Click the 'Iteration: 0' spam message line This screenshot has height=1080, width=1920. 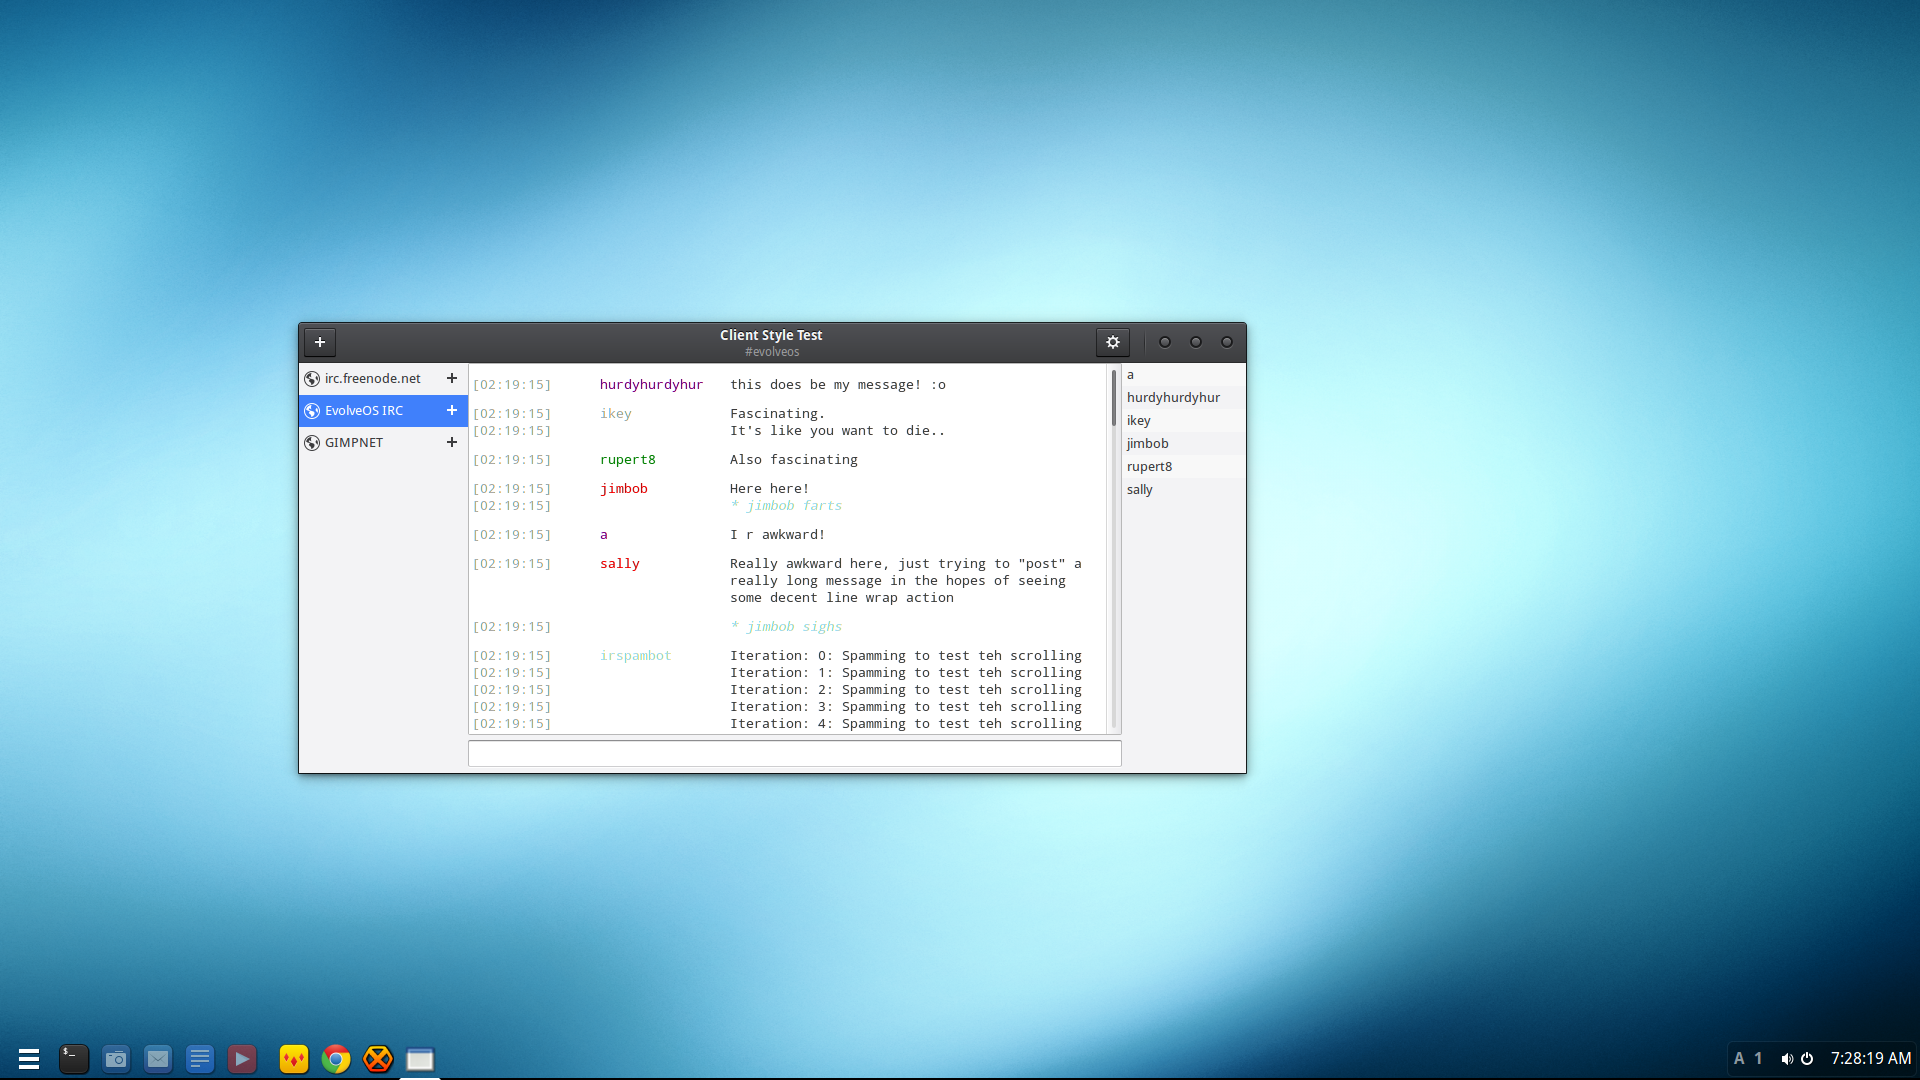(x=905, y=656)
